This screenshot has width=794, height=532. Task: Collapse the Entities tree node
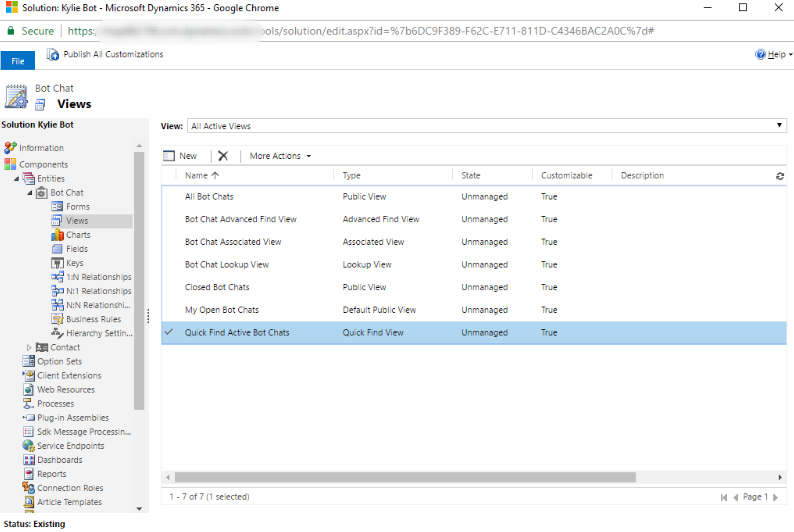pyautogui.click(x=17, y=179)
